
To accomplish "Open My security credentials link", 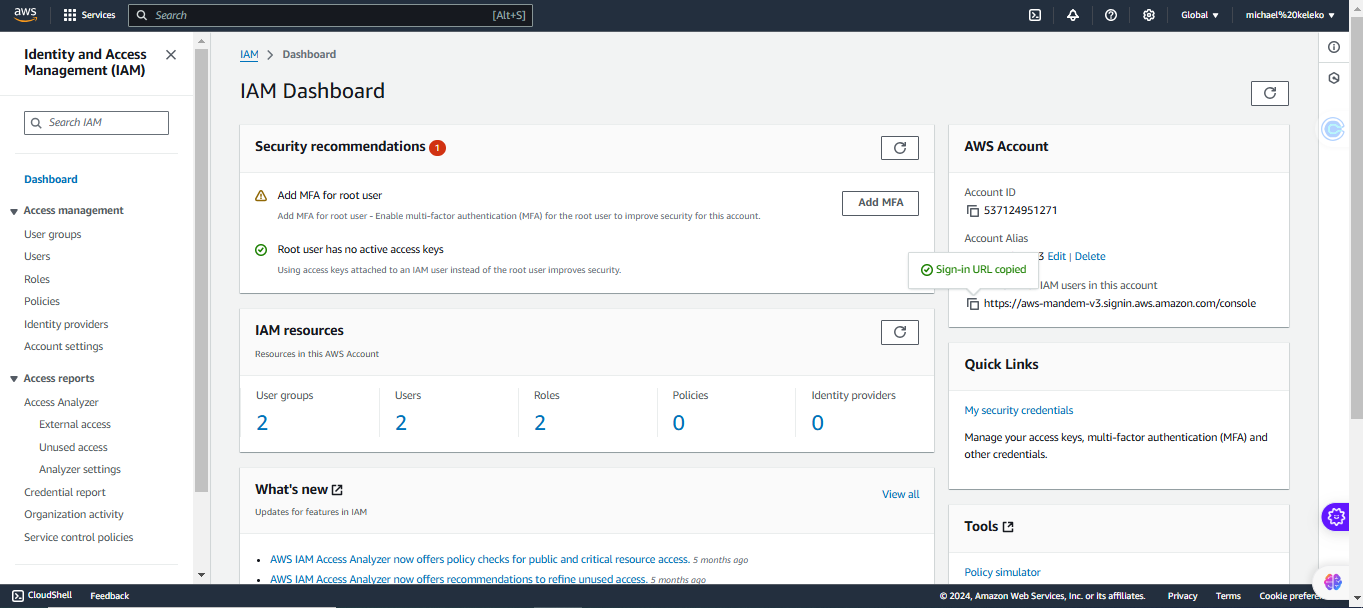I will [x=1019, y=410].
